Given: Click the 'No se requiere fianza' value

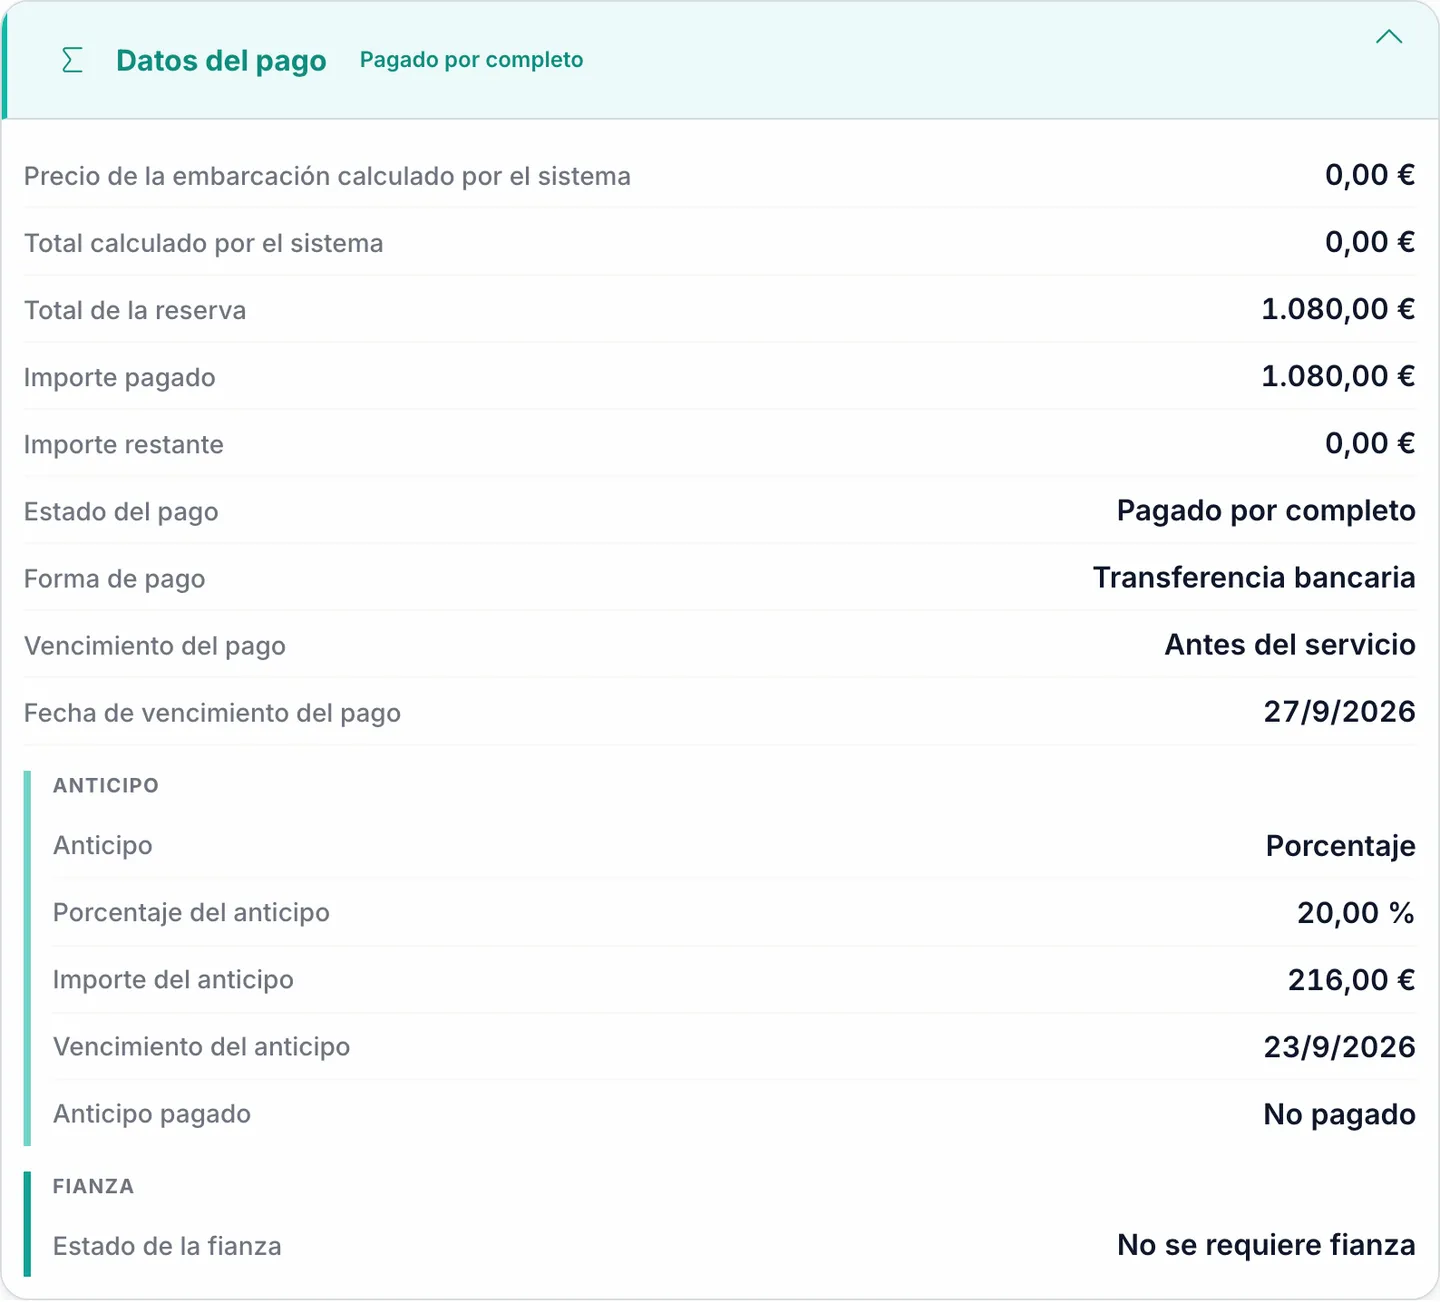Looking at the screenshot, I should point(1266,1245).
